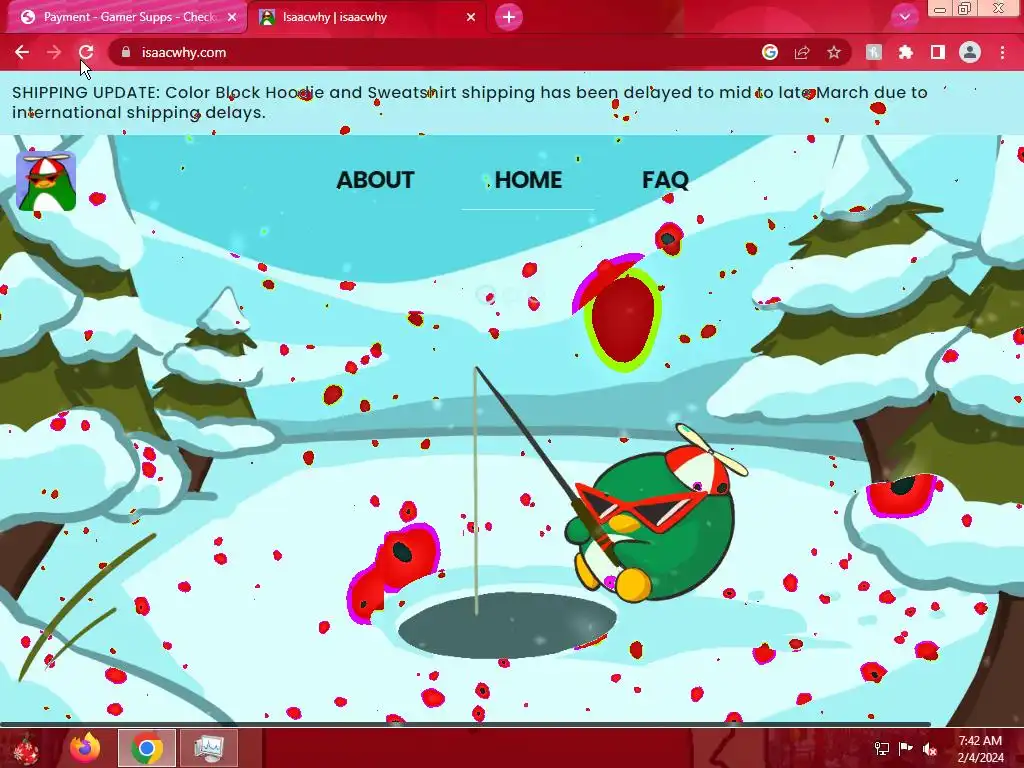Open the Chrome profile avatar
Screen dimensions: 1024x768
970,52
